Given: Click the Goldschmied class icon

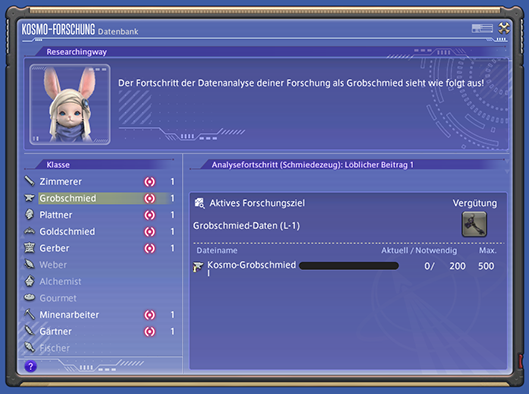Looking at the screenshot, I should tap(29, 231).
